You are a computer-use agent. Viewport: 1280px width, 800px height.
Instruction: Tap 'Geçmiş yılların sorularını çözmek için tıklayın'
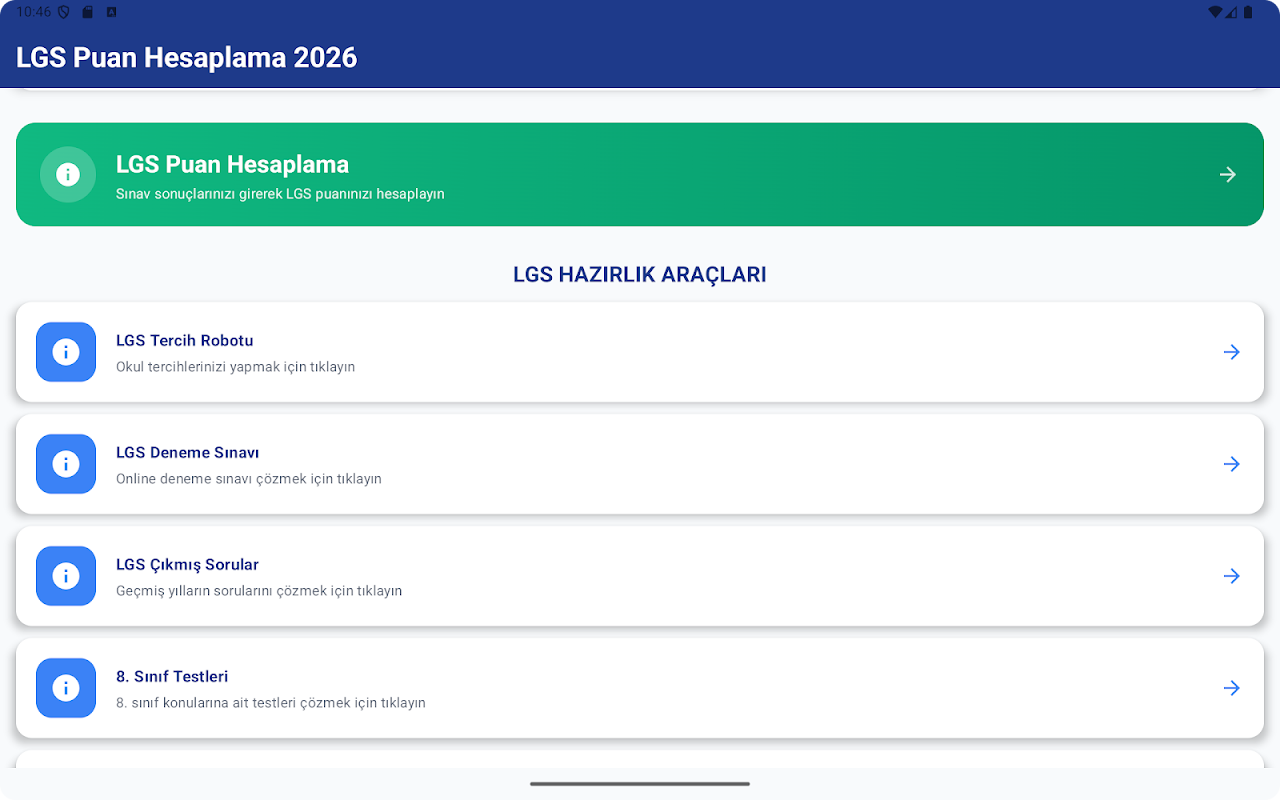click(259, 591)
